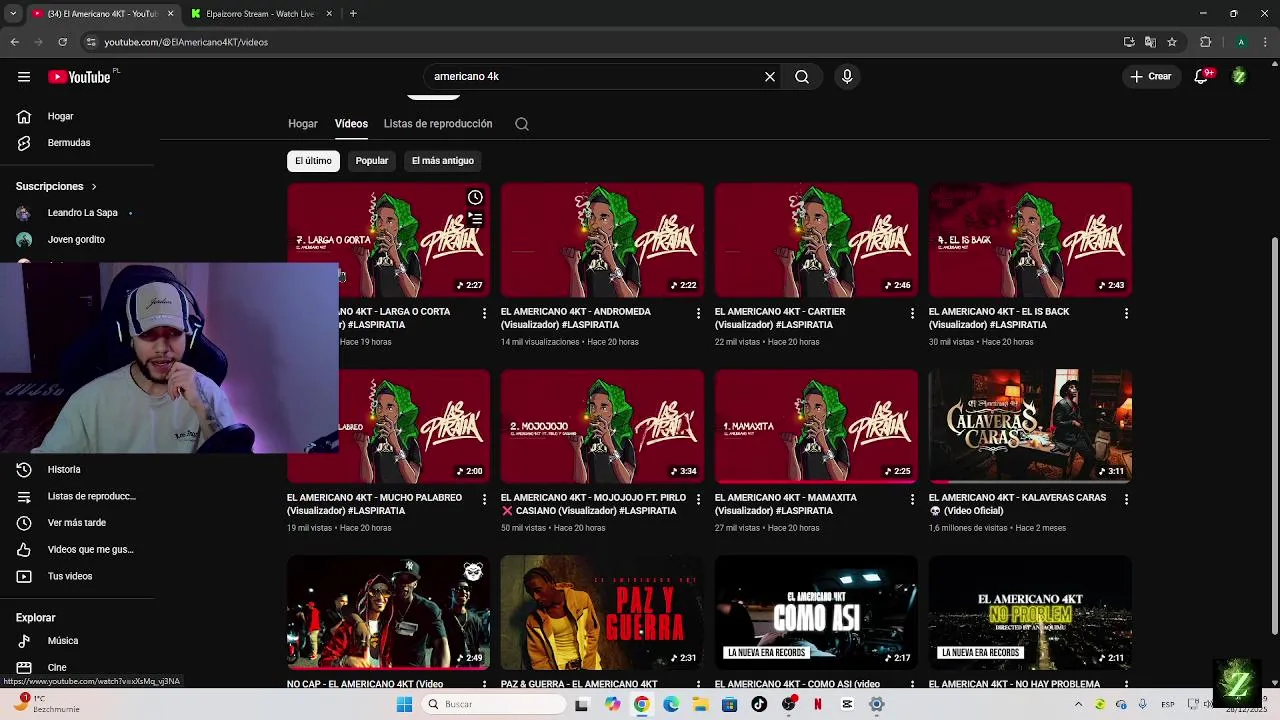
Task: Go to YouTube home via logo
Action: [x=79, y=77]
